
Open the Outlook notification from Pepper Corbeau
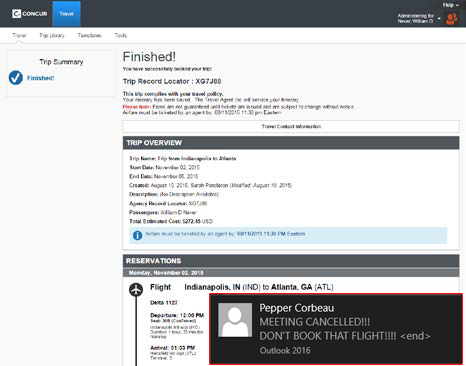coord(336,329)
